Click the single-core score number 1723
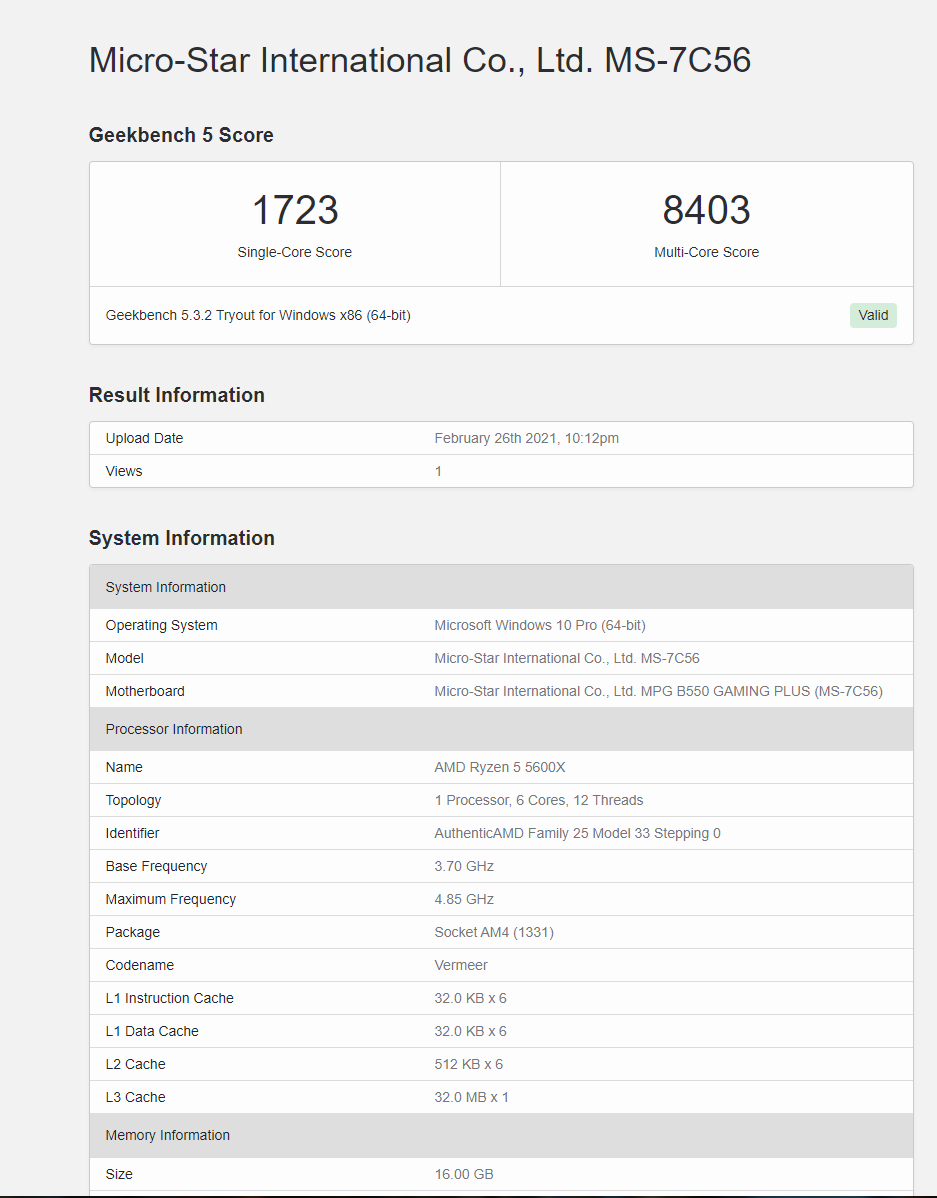 [x=295, y=210]
